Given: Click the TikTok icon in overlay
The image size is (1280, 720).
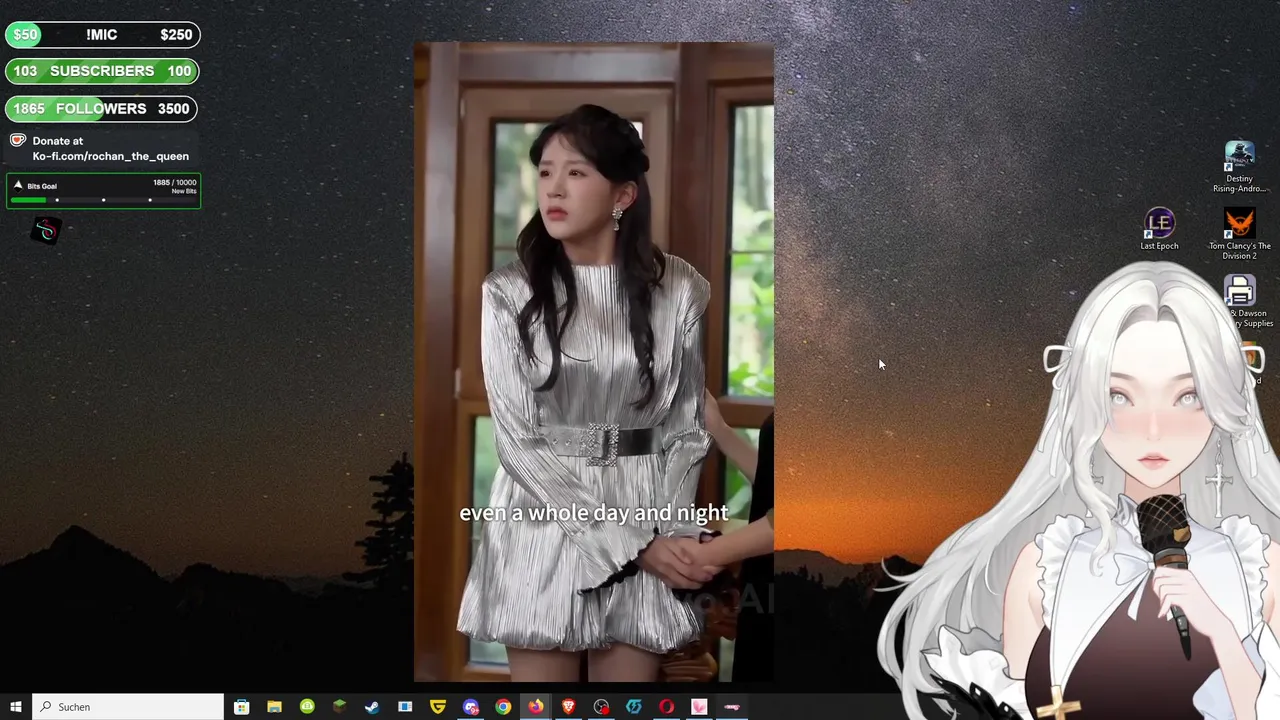Looking at the screenshot, I should click(x=46, y=231).
